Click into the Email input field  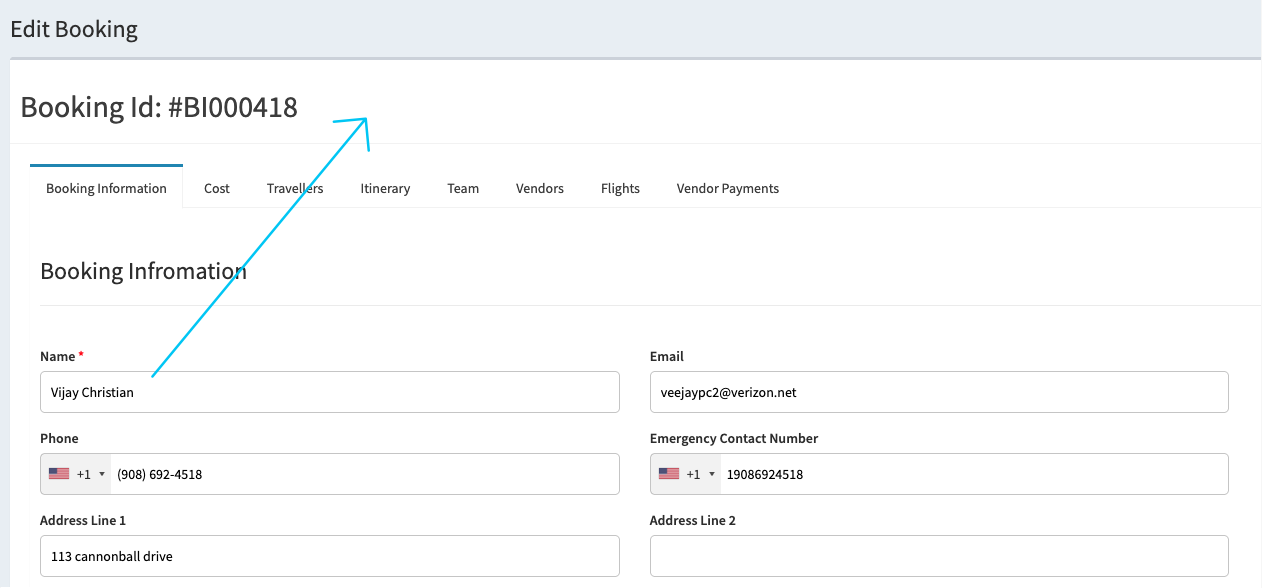coord(938,392)
